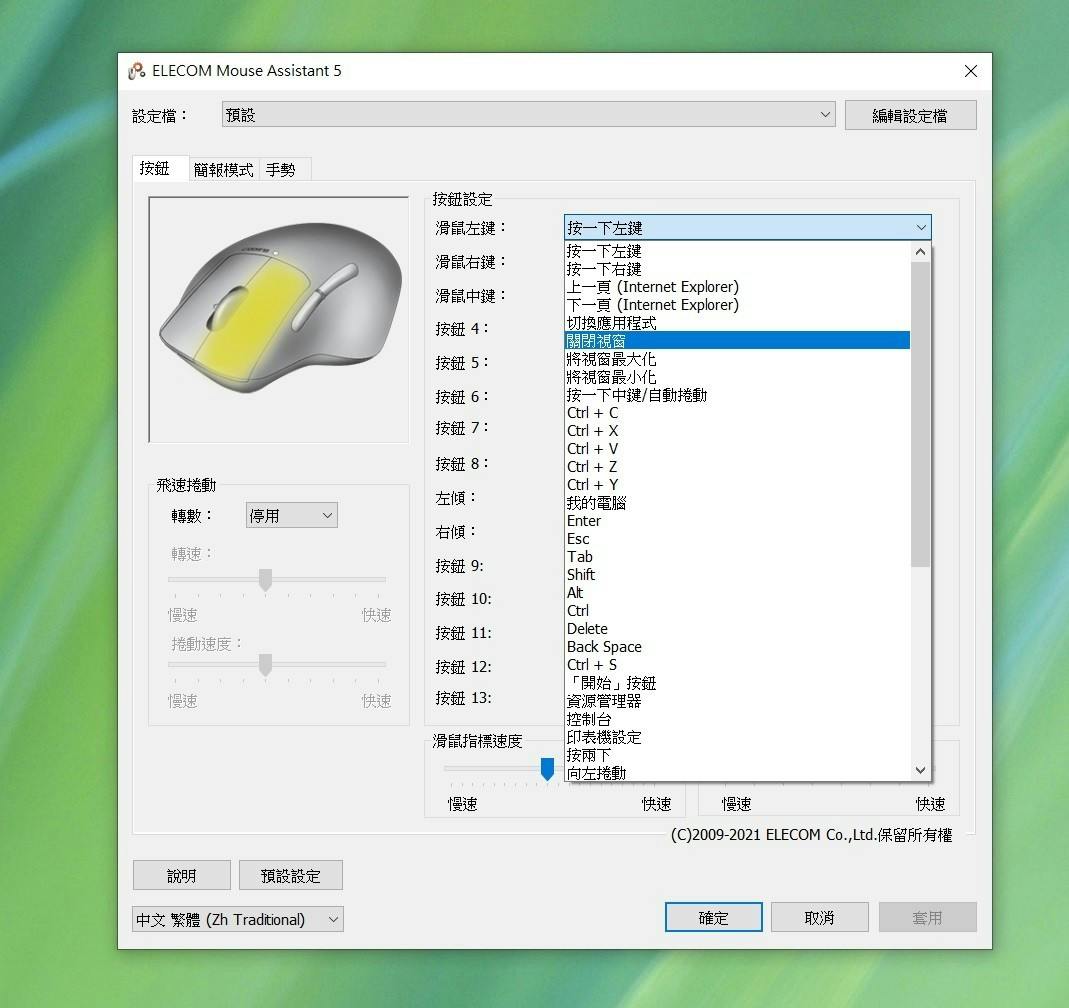
Task: Click the dropdown list scroll down arrow
Action: (920, 770)
